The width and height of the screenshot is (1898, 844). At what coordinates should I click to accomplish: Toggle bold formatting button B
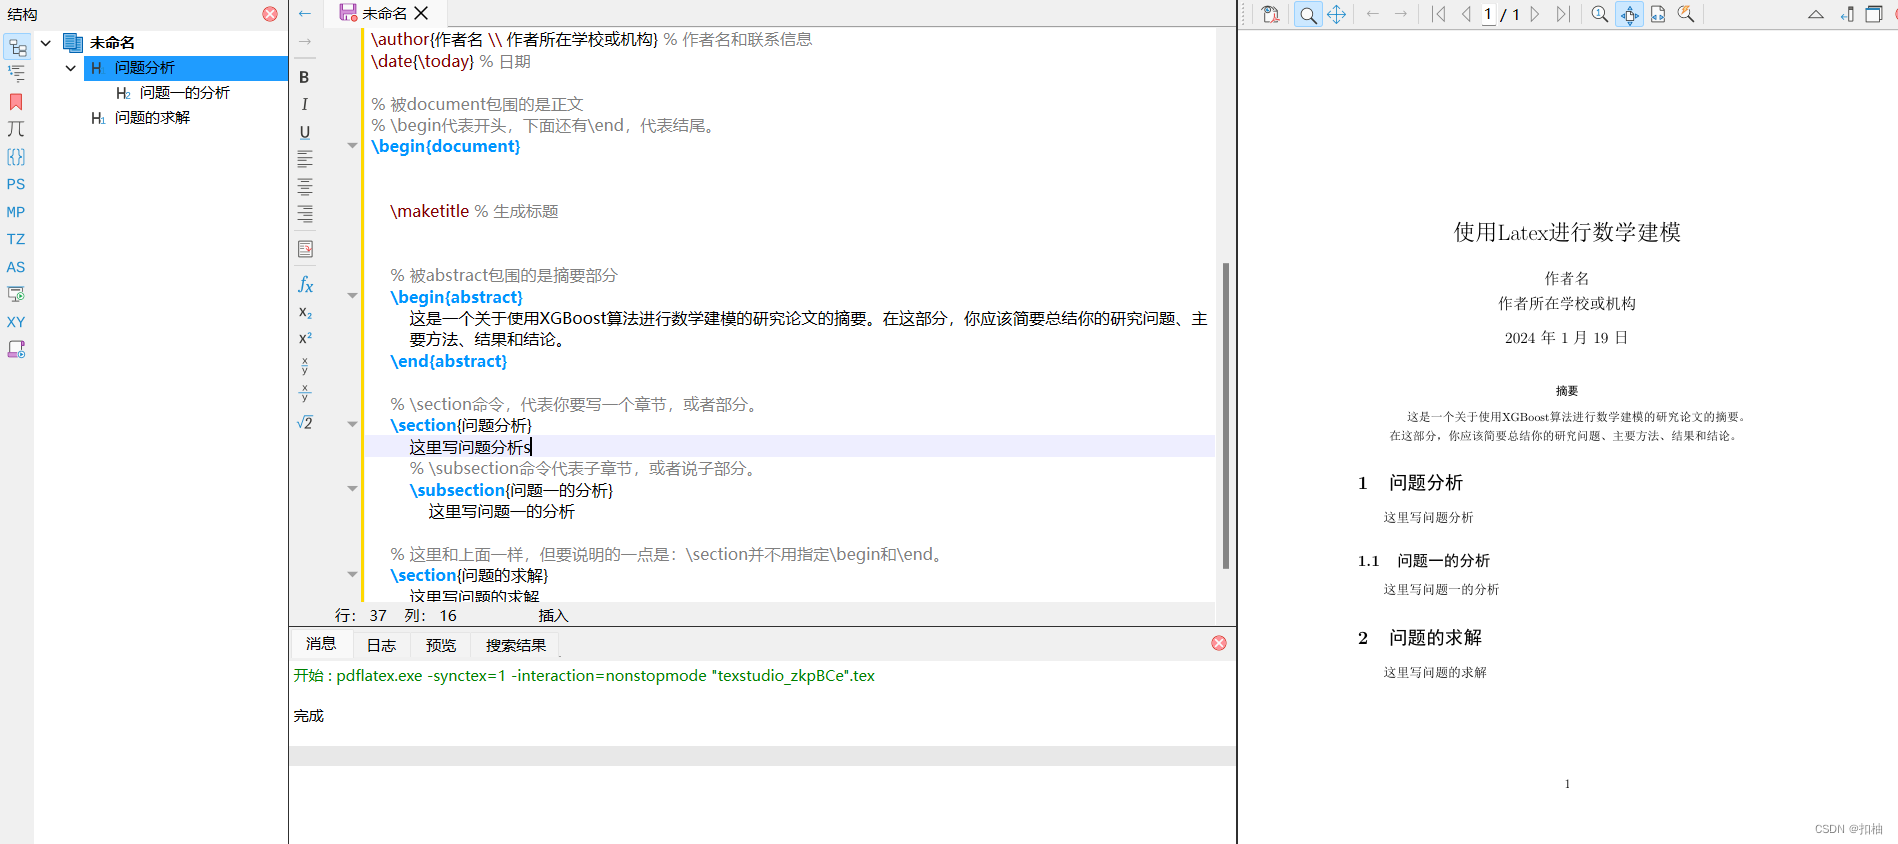(304, 77)
